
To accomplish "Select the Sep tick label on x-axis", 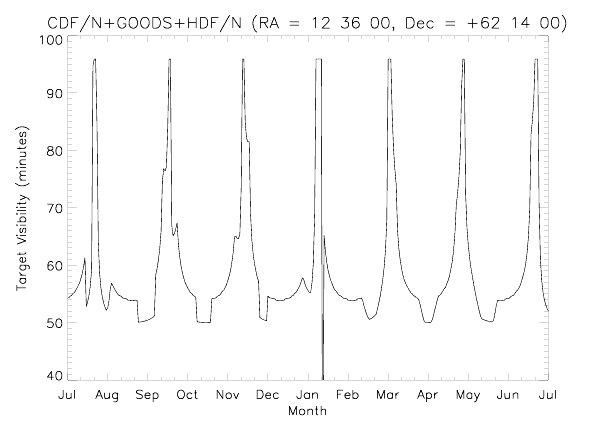I will pos(148,396).
